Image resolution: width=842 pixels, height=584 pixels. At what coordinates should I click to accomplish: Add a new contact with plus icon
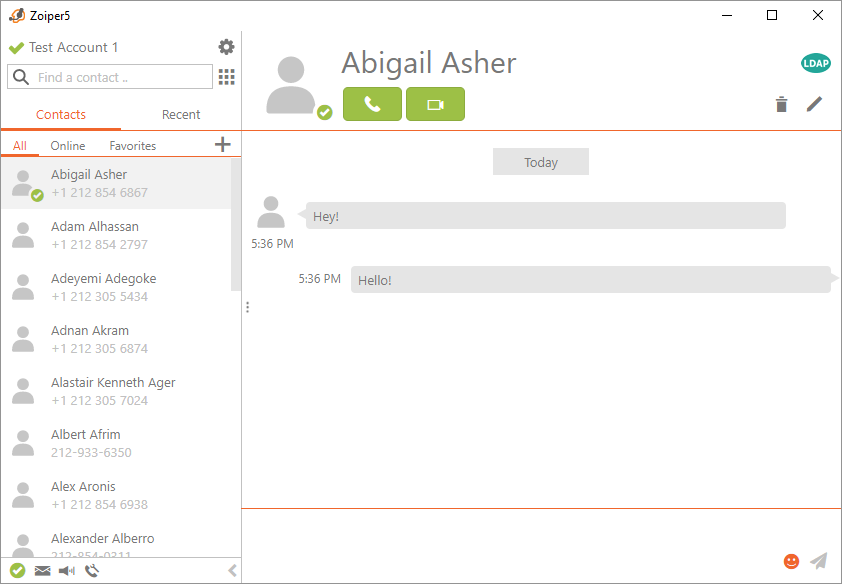[x=222, y=145]
